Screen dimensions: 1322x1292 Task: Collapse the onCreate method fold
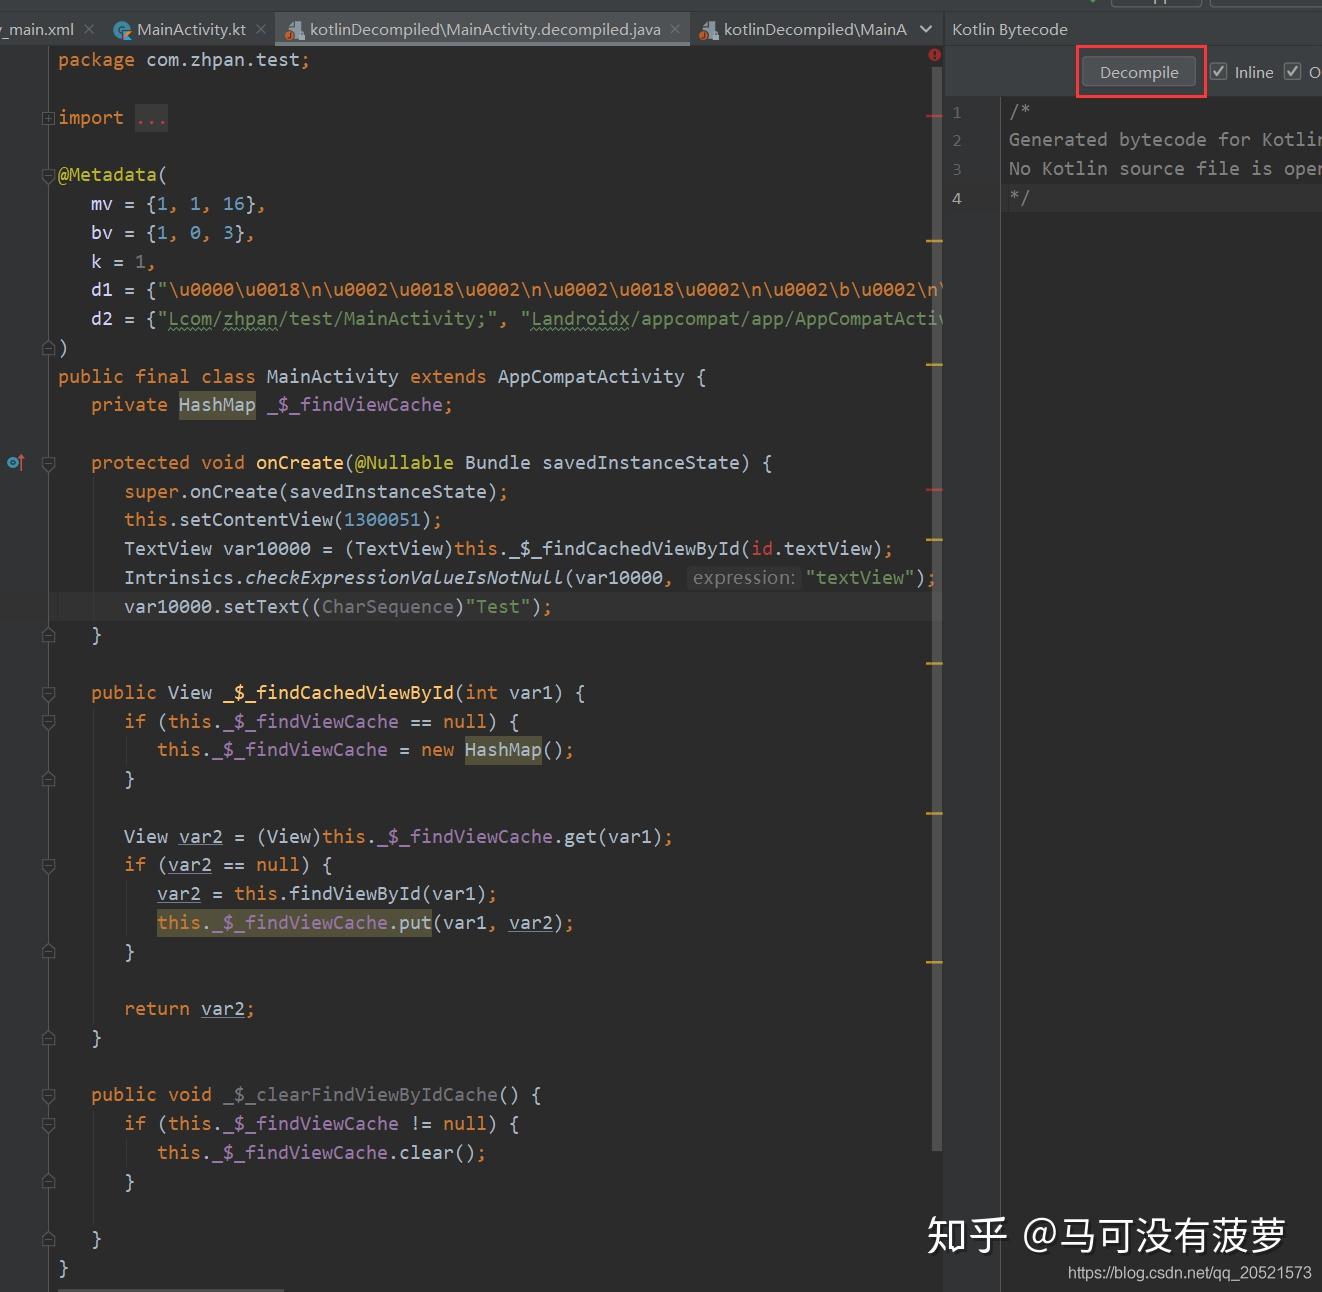tap(48, 463)
